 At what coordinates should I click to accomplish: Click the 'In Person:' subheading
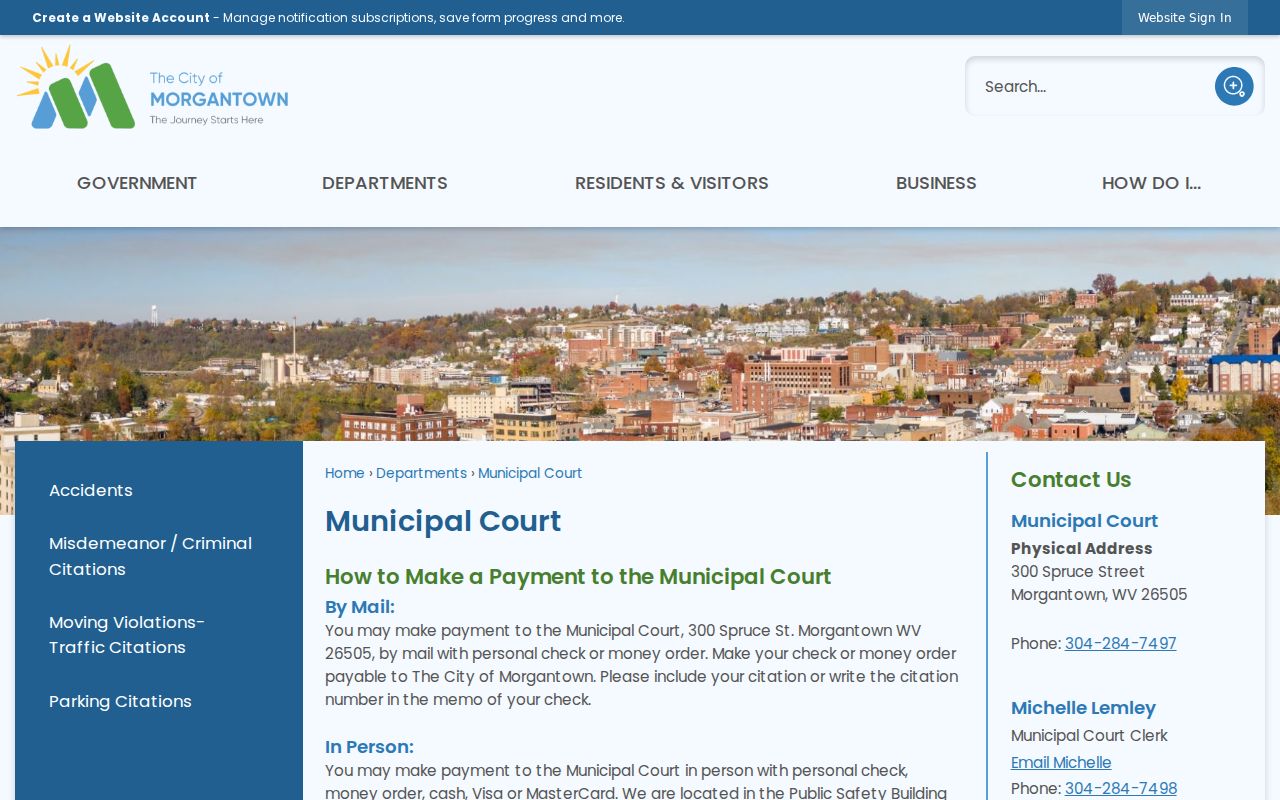[x=369, y=747]
